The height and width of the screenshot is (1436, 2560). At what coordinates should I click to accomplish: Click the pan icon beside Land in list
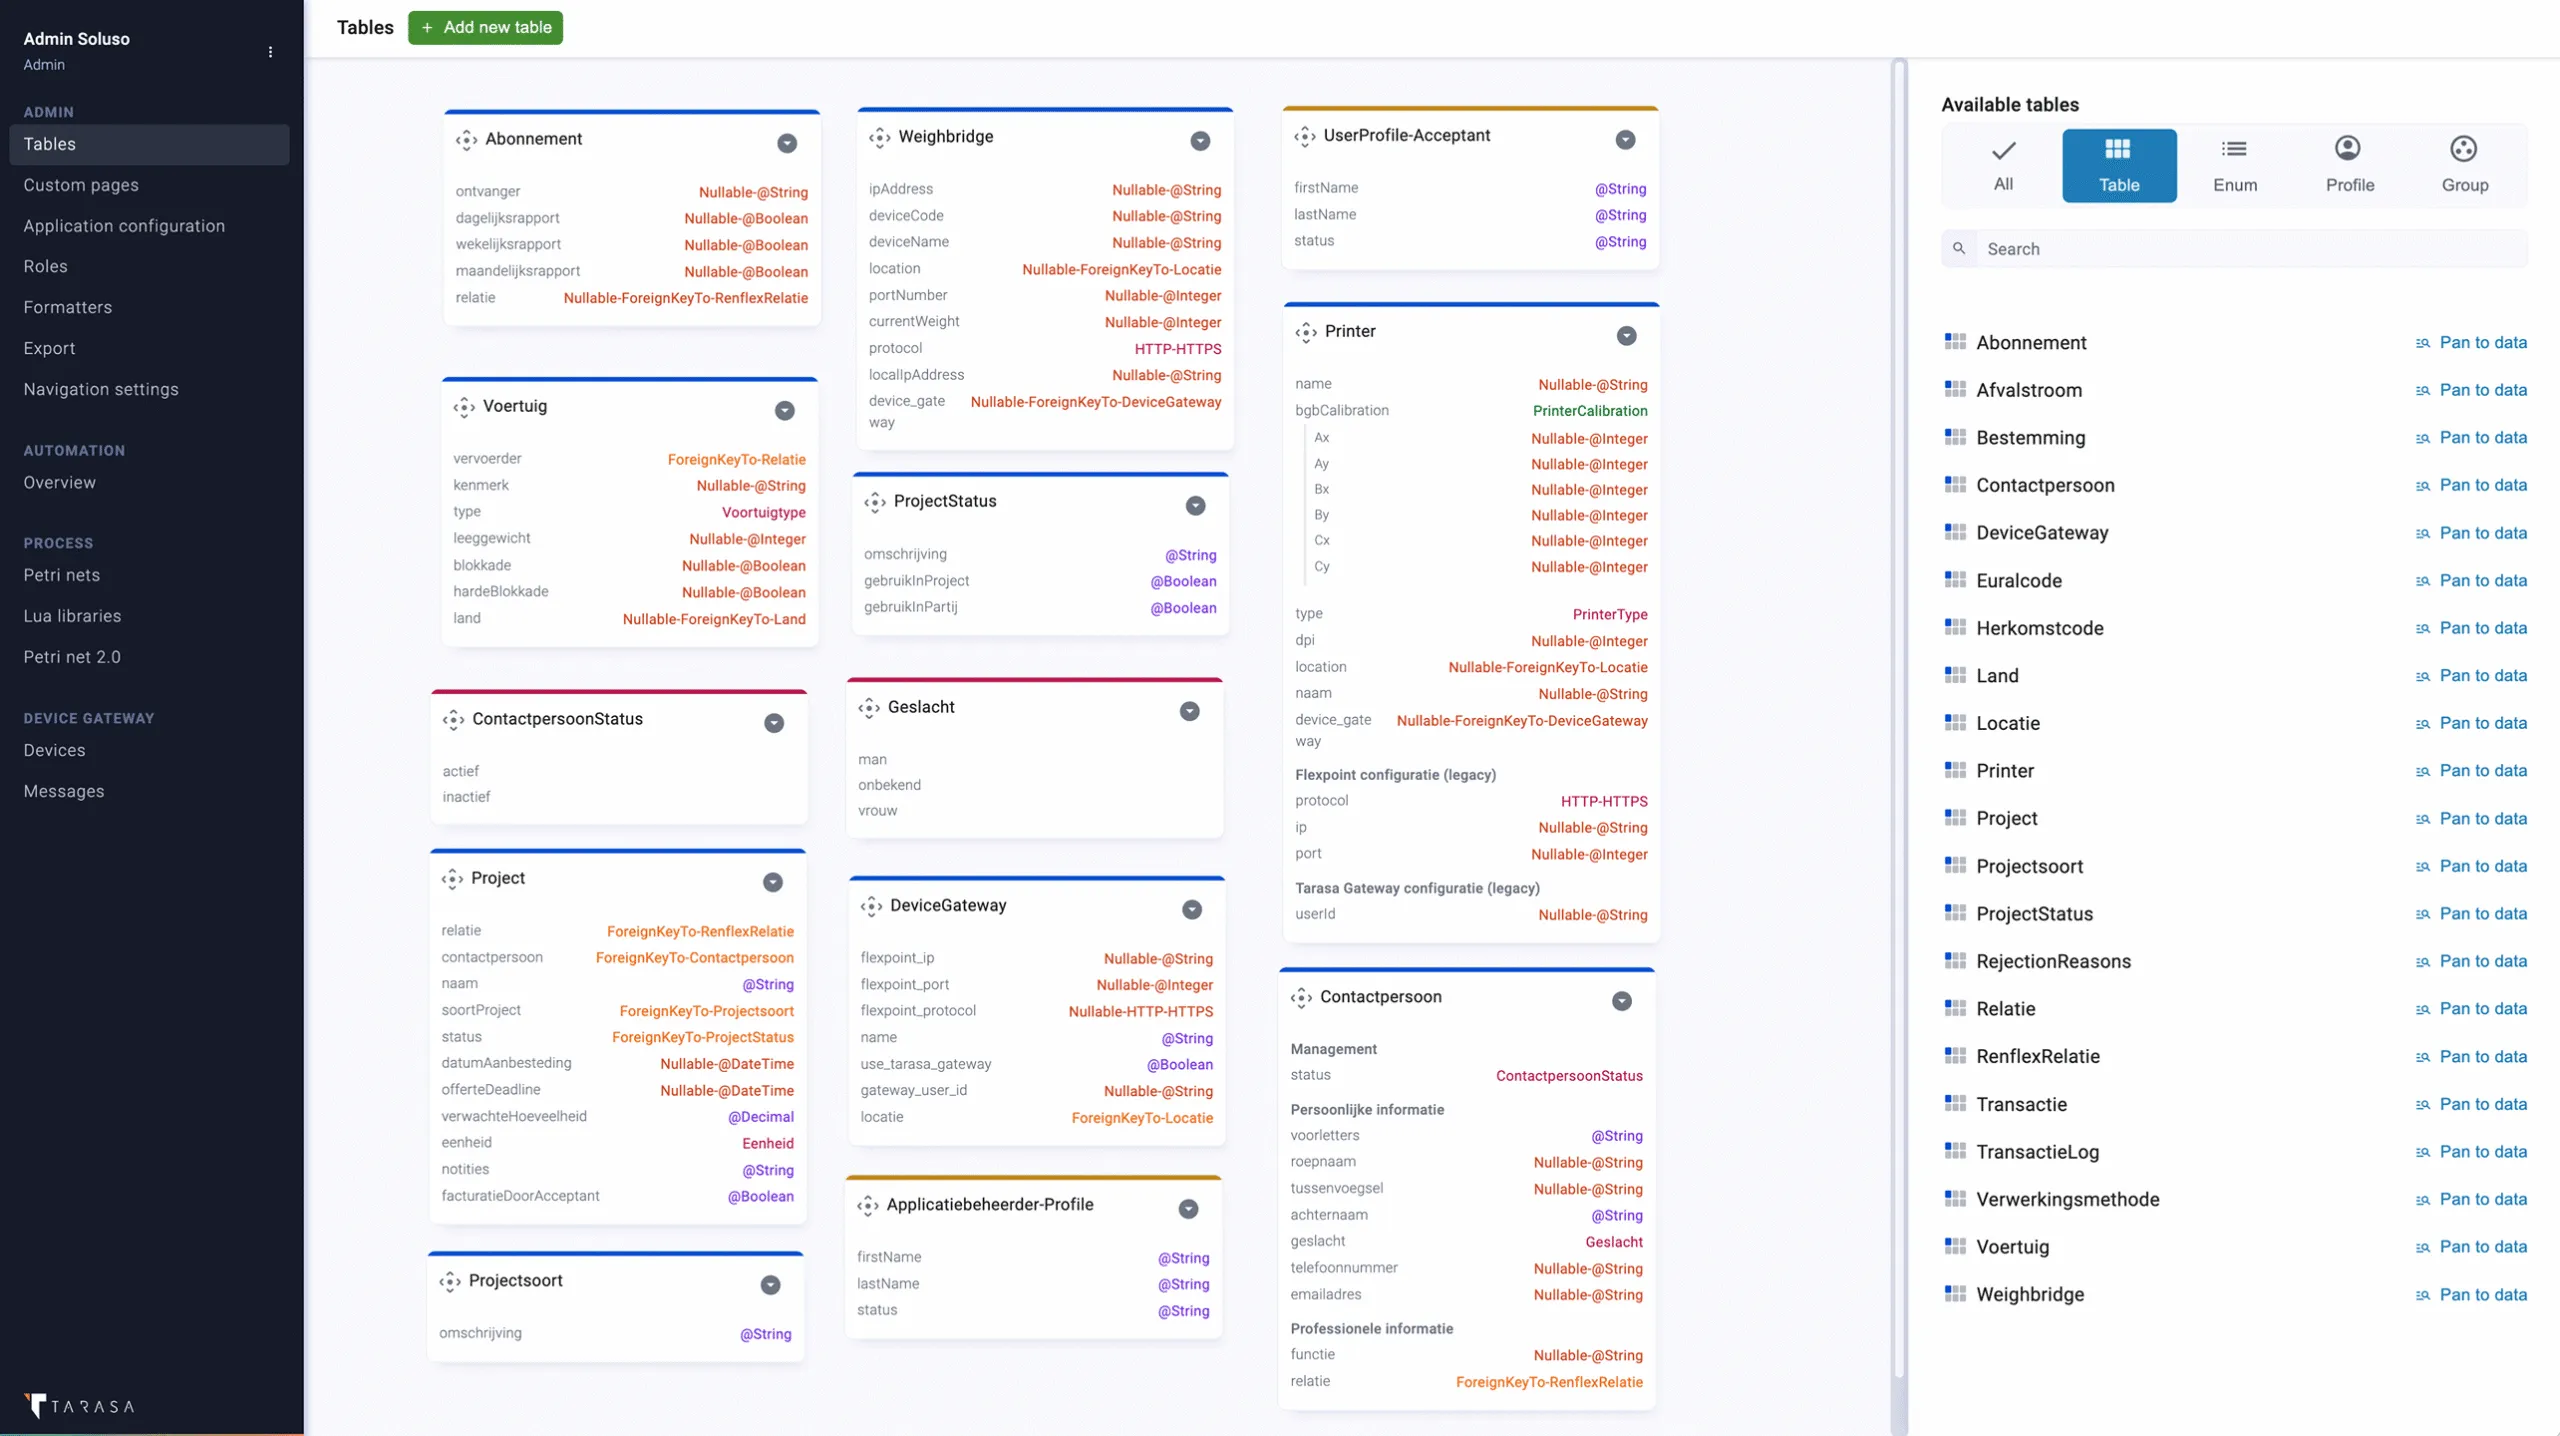[2422, 676]
